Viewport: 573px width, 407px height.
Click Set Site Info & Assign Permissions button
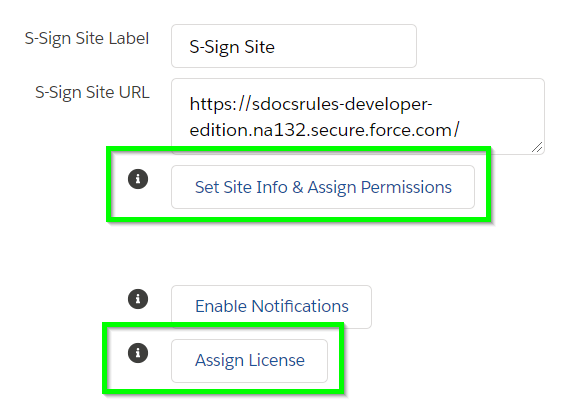pyautogui.click(x=323, y=187)
